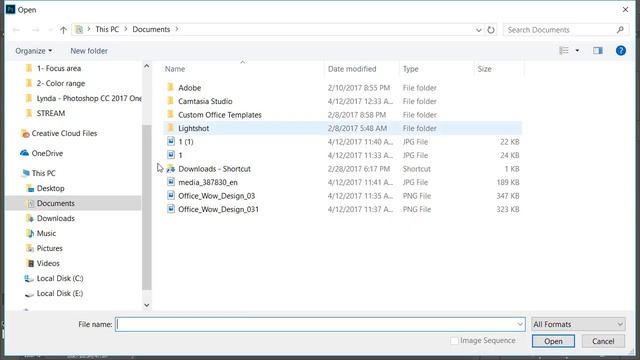Click the navigation pane scroll down arrow
Image resolution: width=640 pixels, height=360 pixels.
pyautogui.click(x=147, y=305)
